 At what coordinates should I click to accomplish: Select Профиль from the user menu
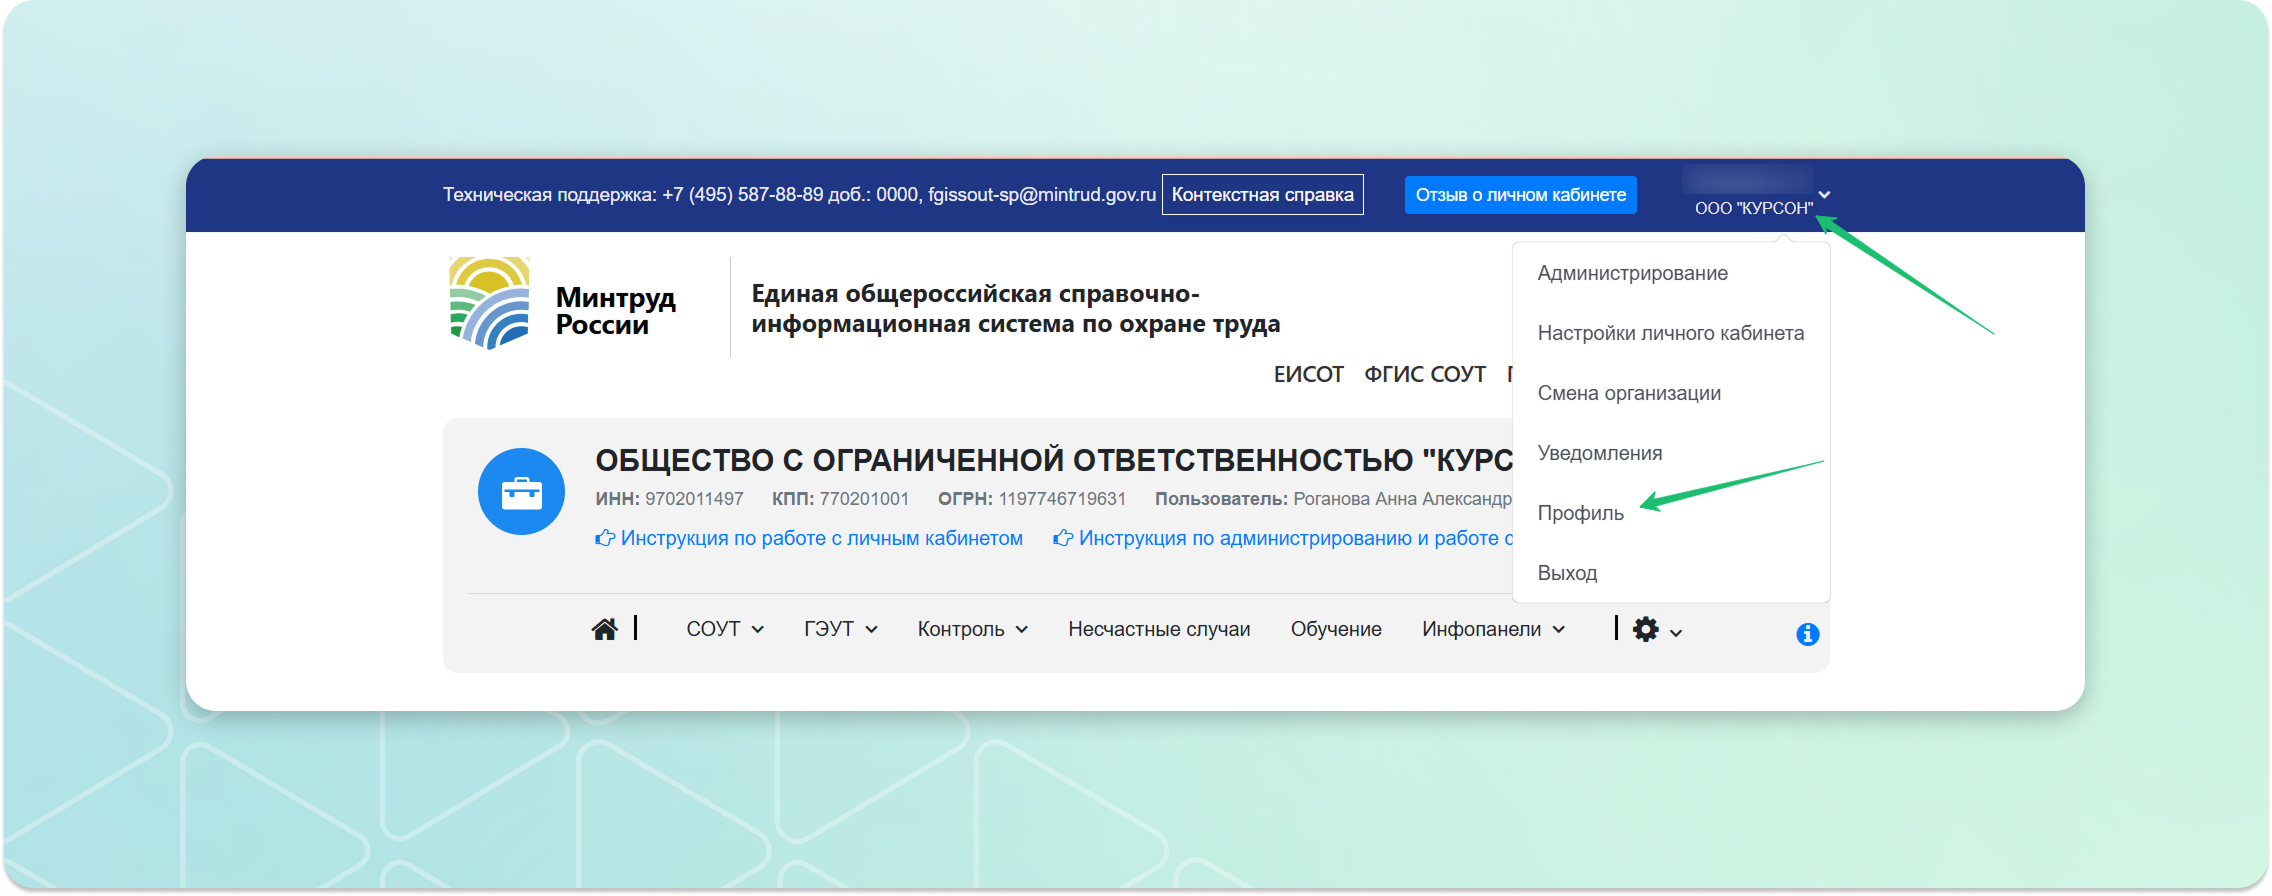1580,513
